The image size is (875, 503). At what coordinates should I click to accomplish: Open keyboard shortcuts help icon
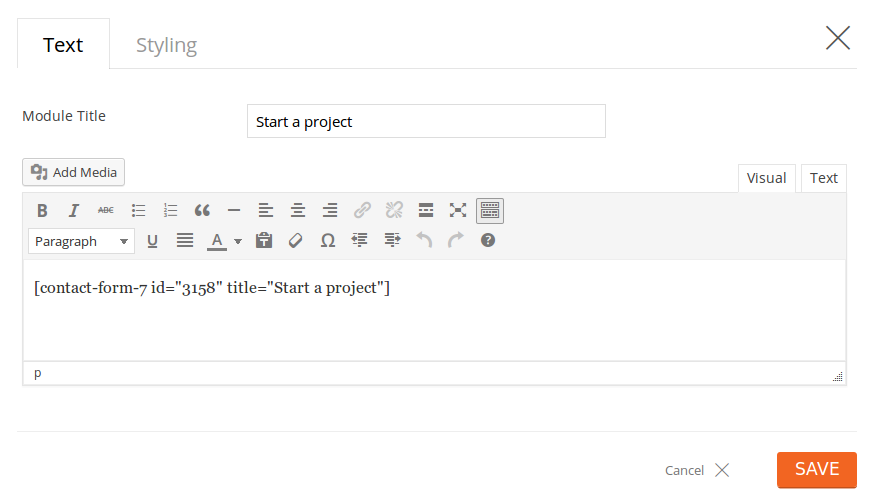tap(488, 240)
